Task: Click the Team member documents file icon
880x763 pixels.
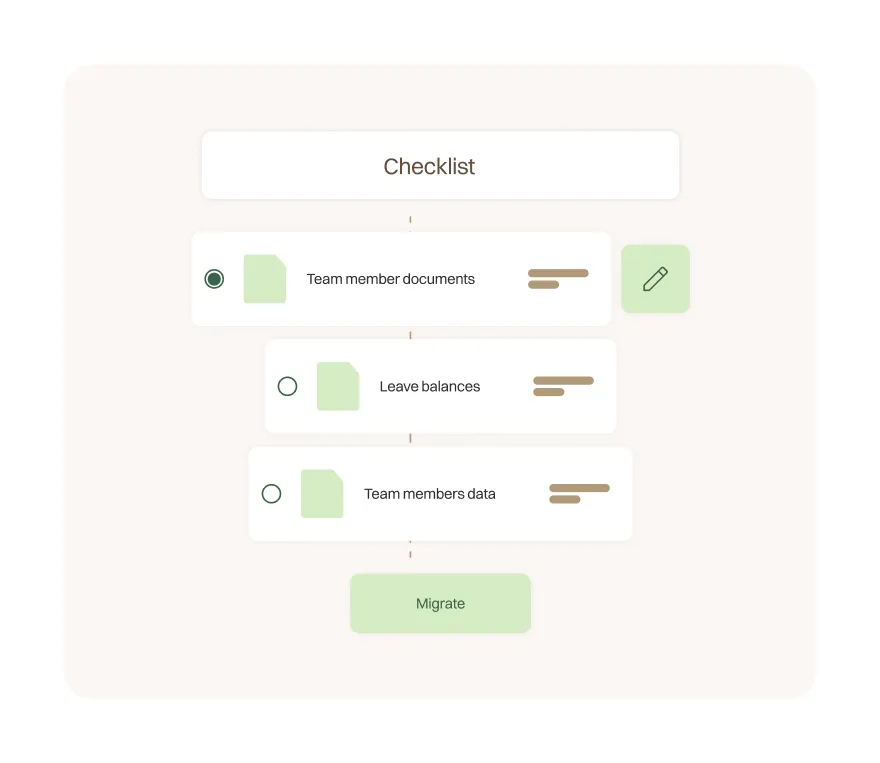Action: tap(265, 279)
